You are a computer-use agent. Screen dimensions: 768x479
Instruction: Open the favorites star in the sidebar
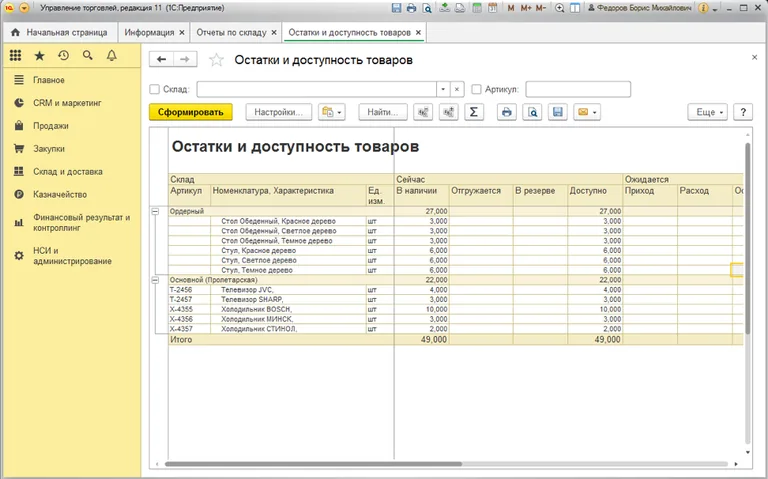[39, 56]
